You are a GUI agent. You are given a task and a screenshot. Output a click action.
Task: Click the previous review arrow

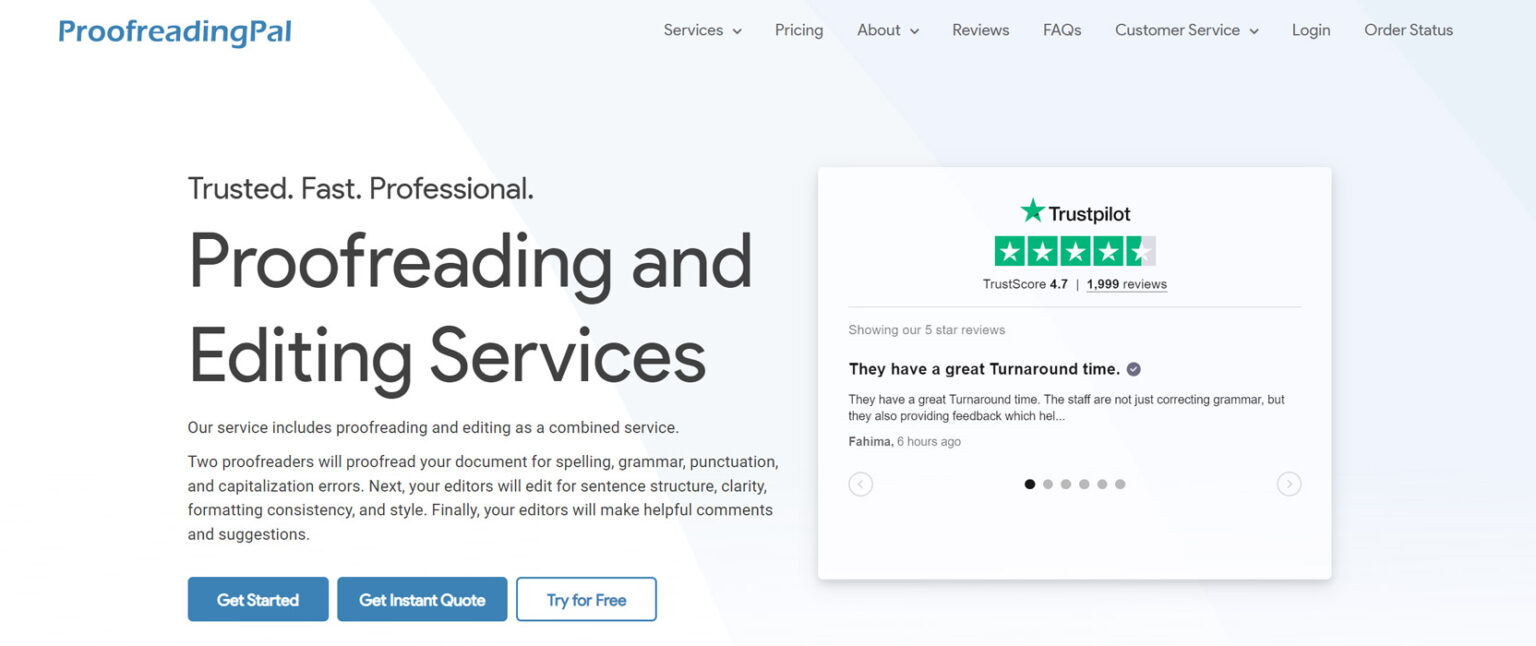(x=860, y=483)
